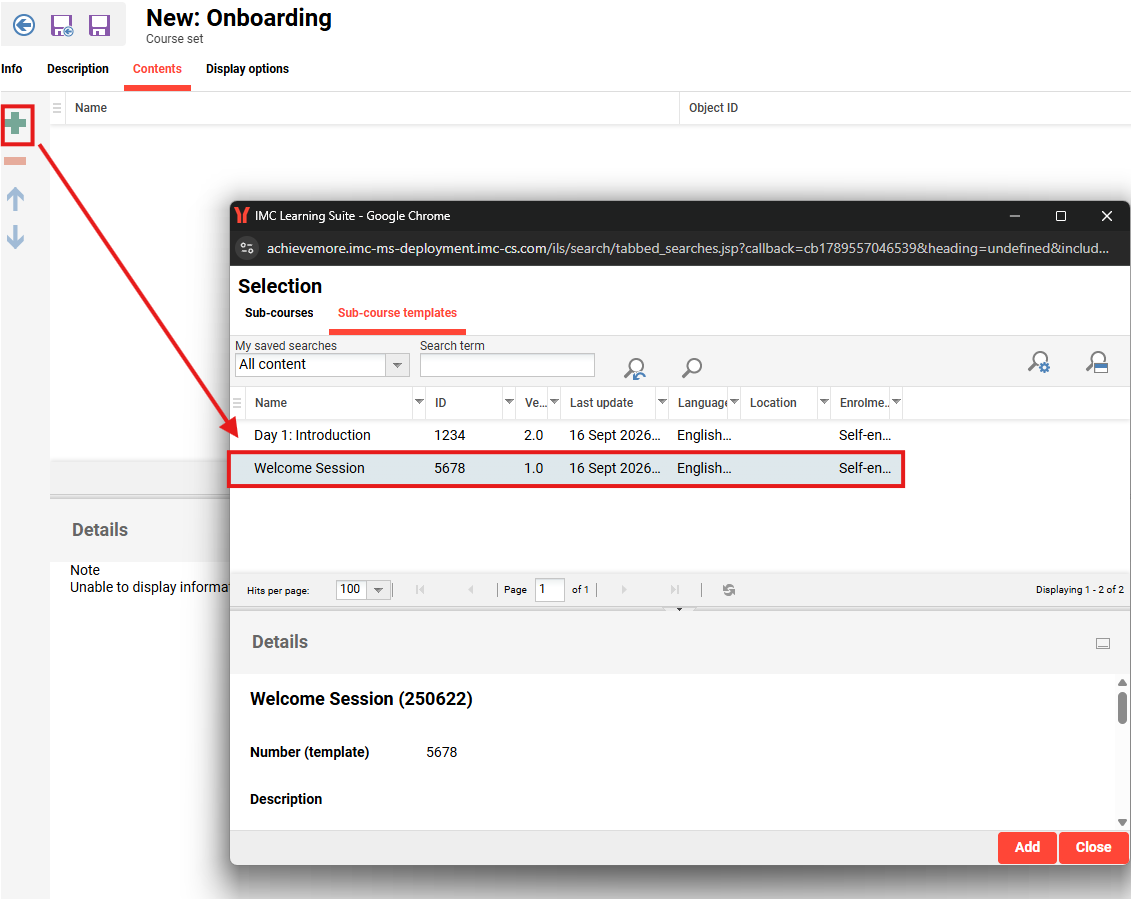The image size is (1131, 899).
Task: Open search settings magnifier with gear
Action: tap(1039, 362)
